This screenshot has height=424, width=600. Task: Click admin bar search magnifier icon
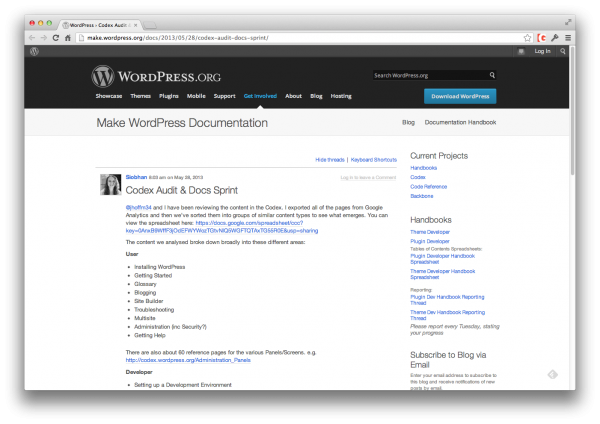(562, 51)
